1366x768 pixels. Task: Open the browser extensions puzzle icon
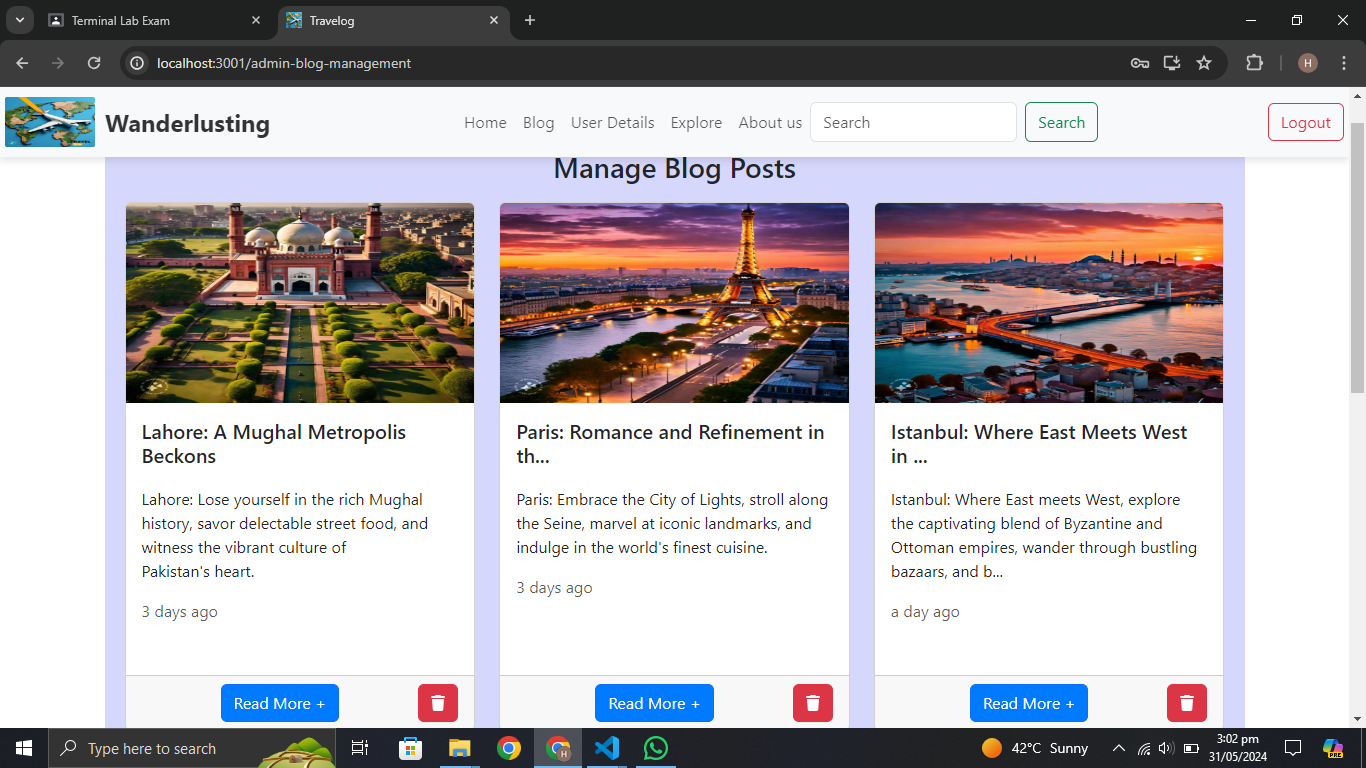(x=1254, y=63)
